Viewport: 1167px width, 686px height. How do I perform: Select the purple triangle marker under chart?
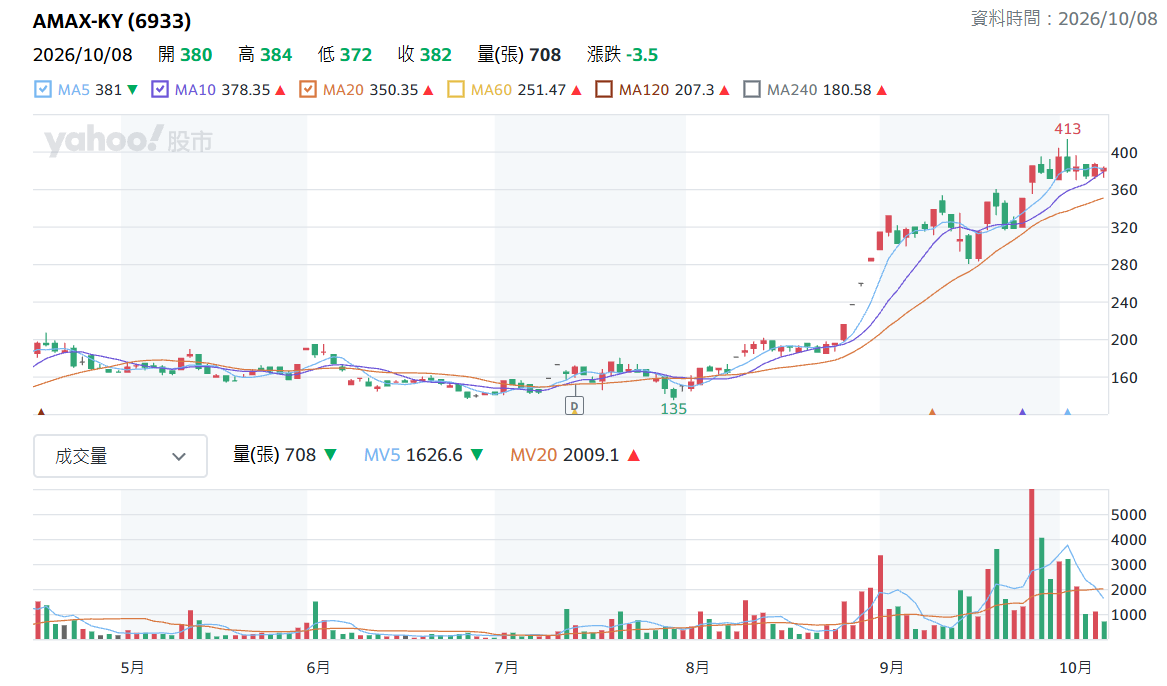pyautogui.click(x=1022, y=411)
